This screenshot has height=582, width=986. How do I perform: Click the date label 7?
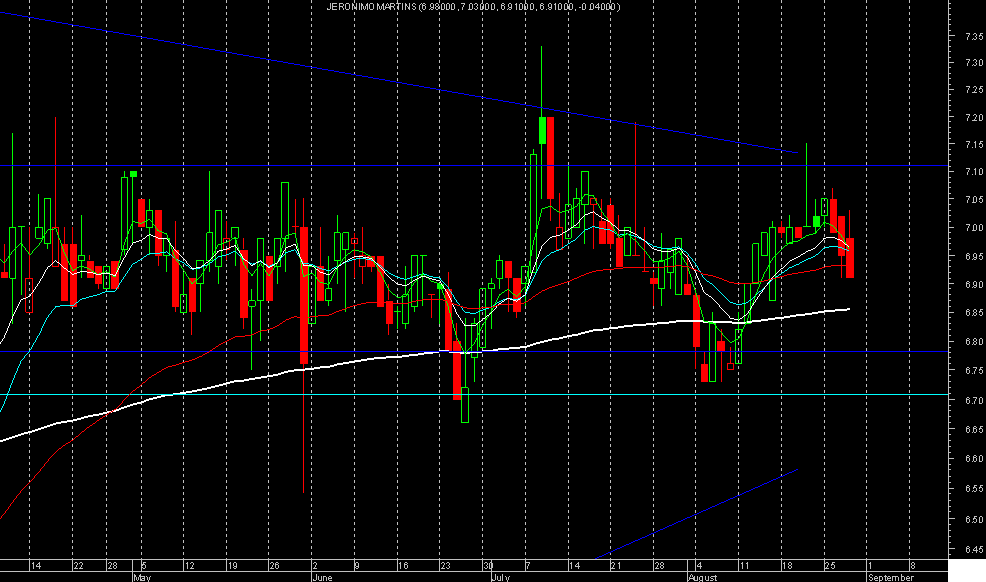tap(528, 566)
